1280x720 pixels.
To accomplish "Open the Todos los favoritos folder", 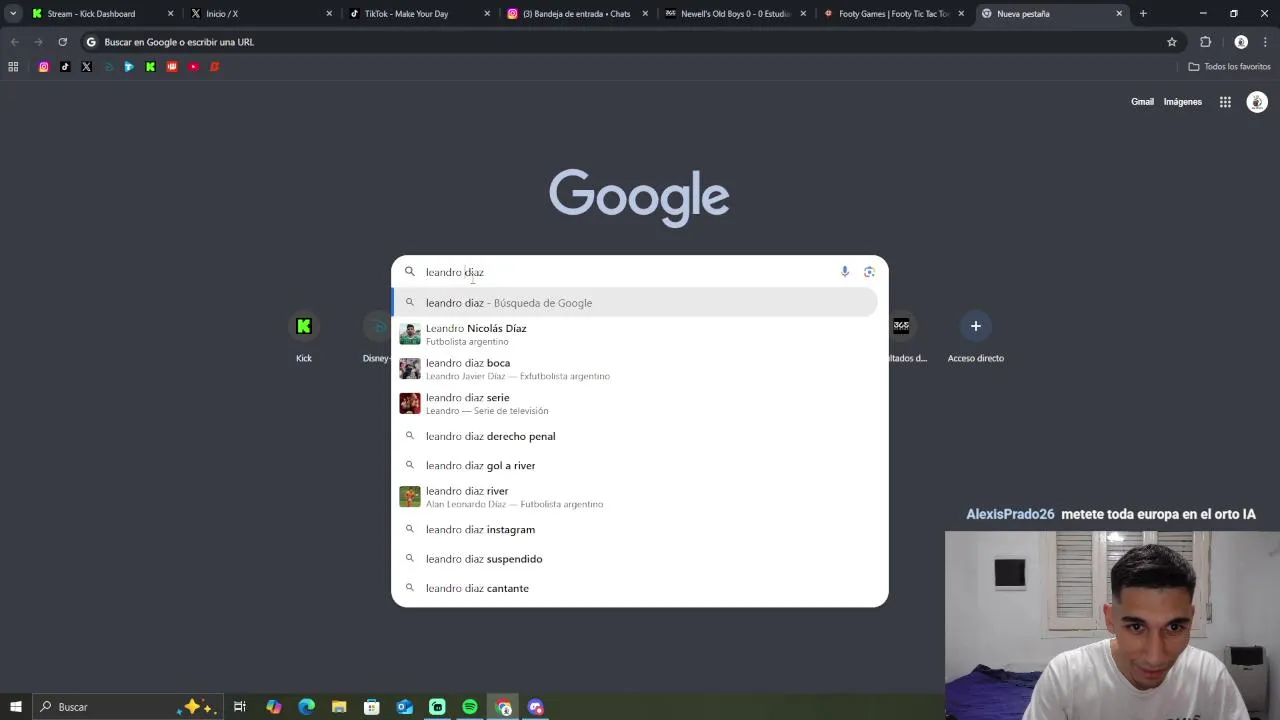I will [x=1229, y=67].
